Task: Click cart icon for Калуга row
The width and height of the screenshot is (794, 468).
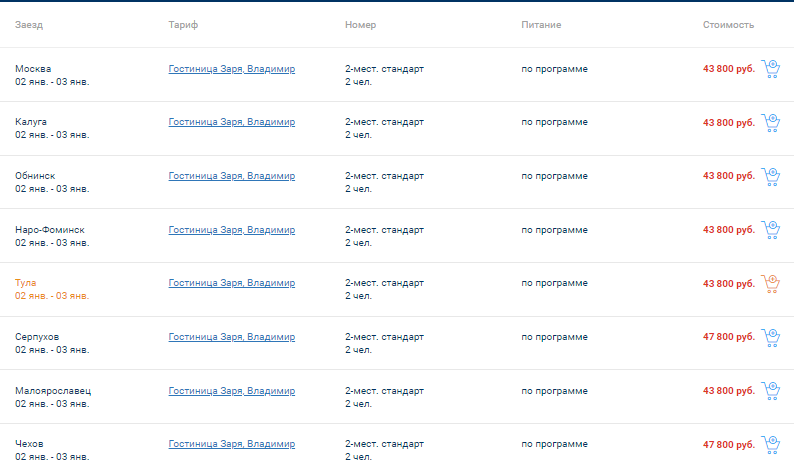Action: [x=771, y=123]
